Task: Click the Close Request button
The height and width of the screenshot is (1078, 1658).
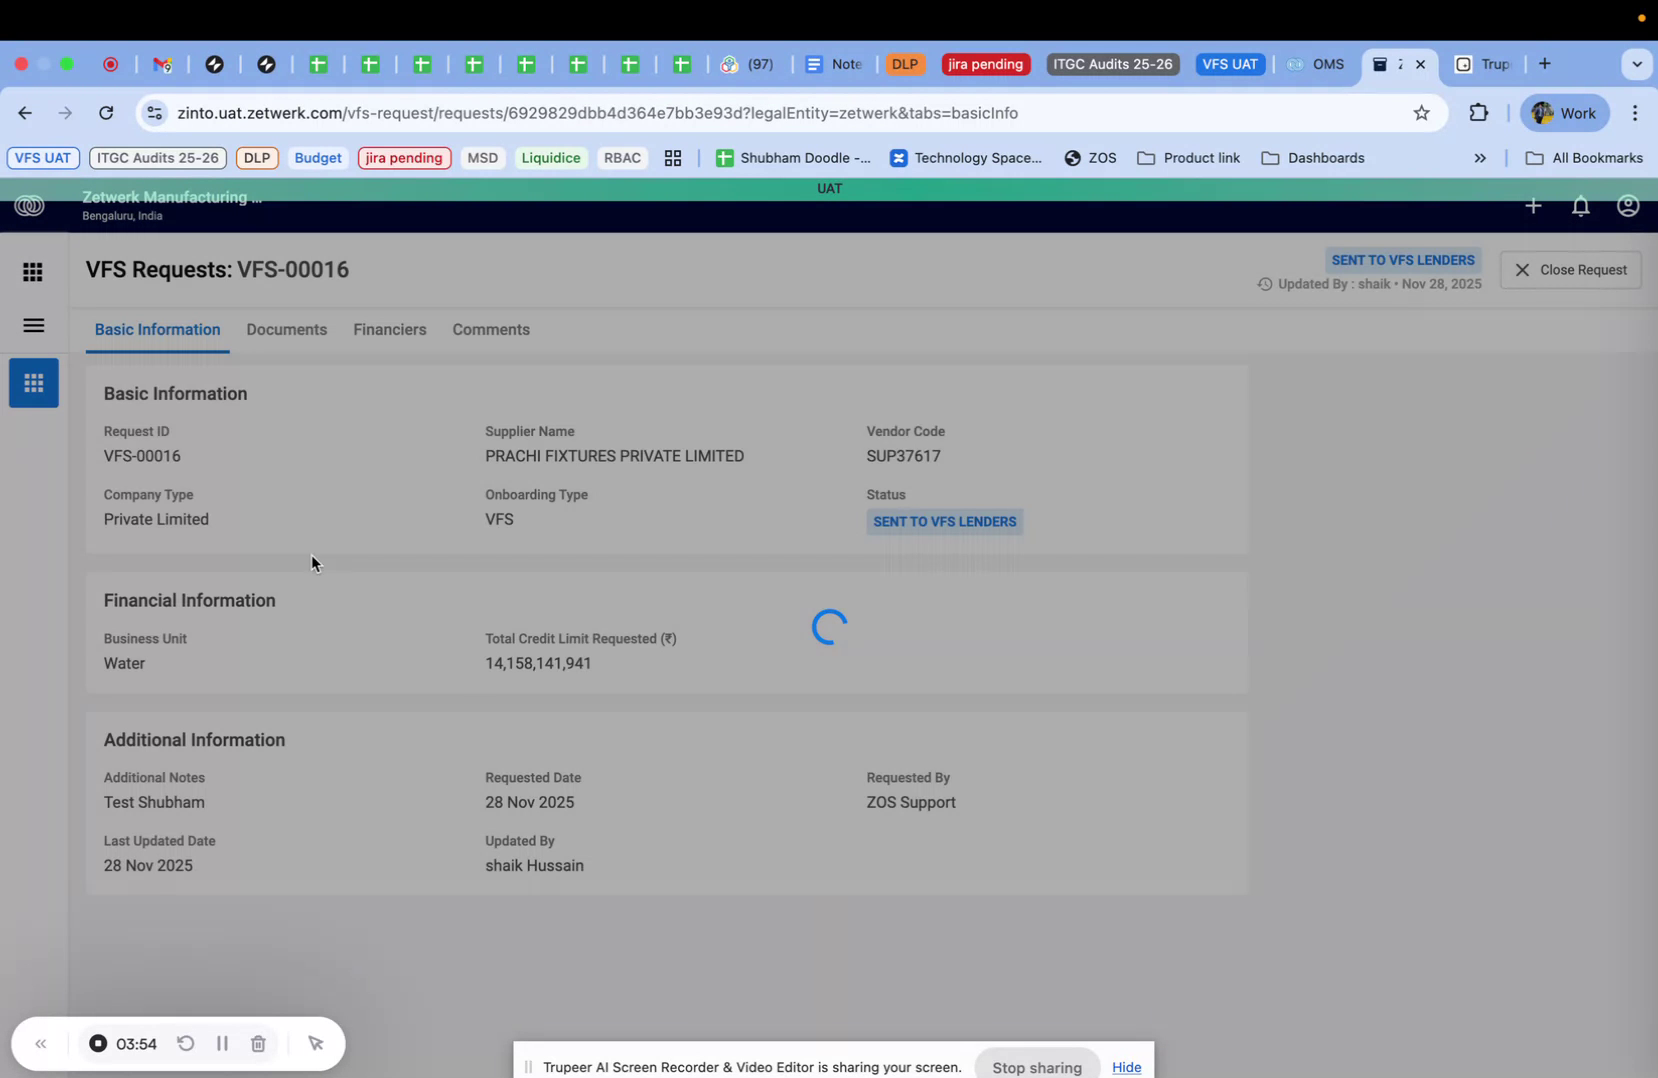Action: pos(1570,269)
